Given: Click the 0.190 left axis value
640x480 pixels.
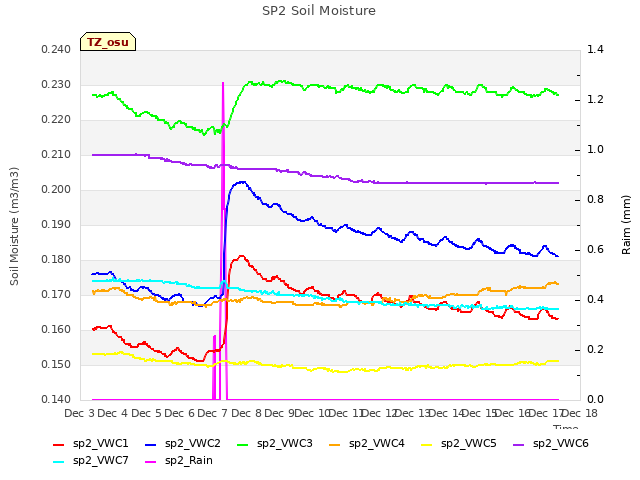Looking at the screenshot, I should point(56,224).
